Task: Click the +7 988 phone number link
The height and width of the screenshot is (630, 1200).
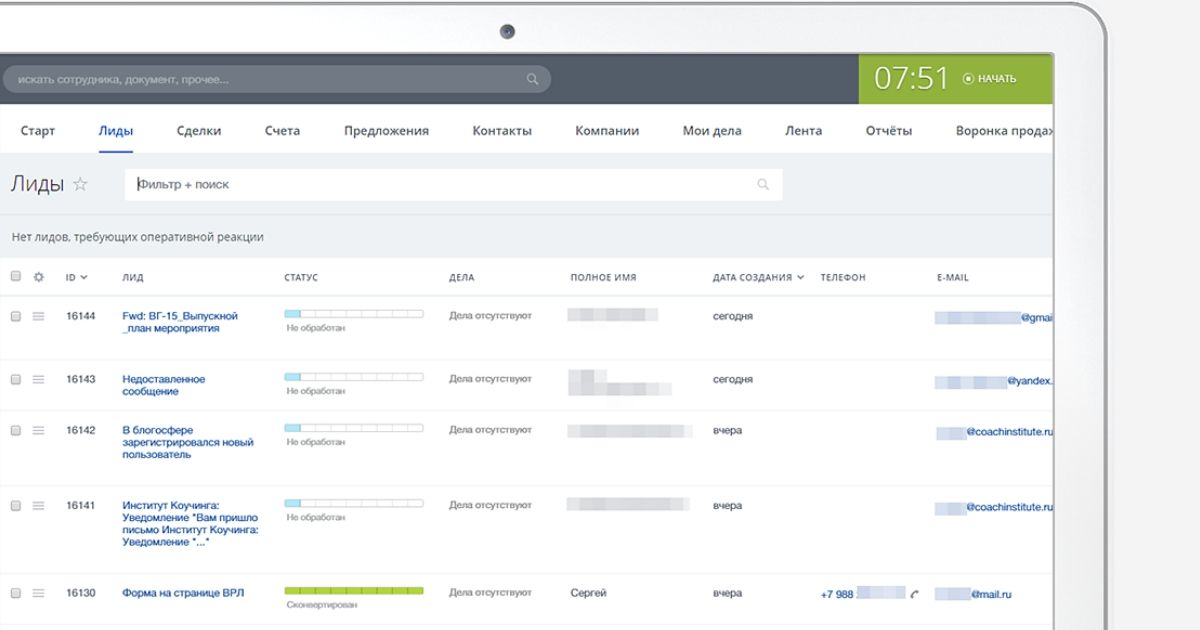Action: point(862,594)
